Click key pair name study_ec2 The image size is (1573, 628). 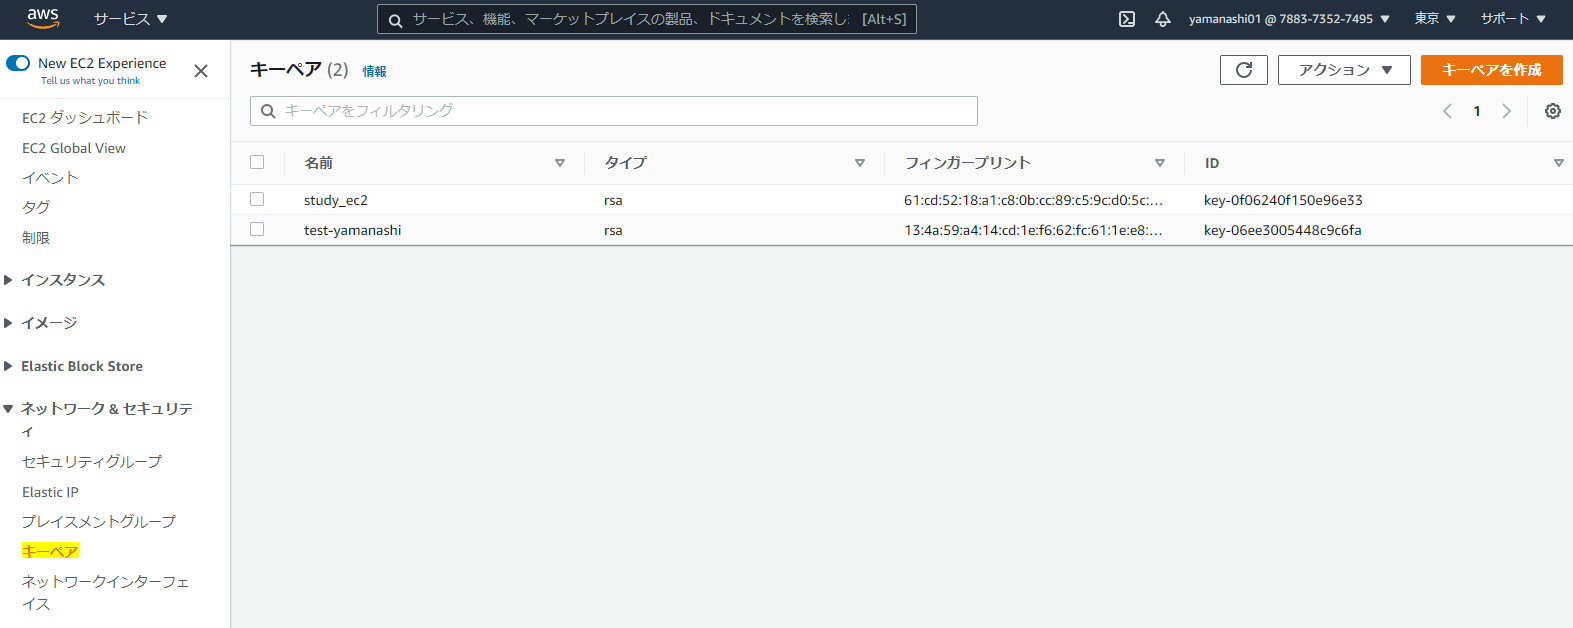click(336, 200)
